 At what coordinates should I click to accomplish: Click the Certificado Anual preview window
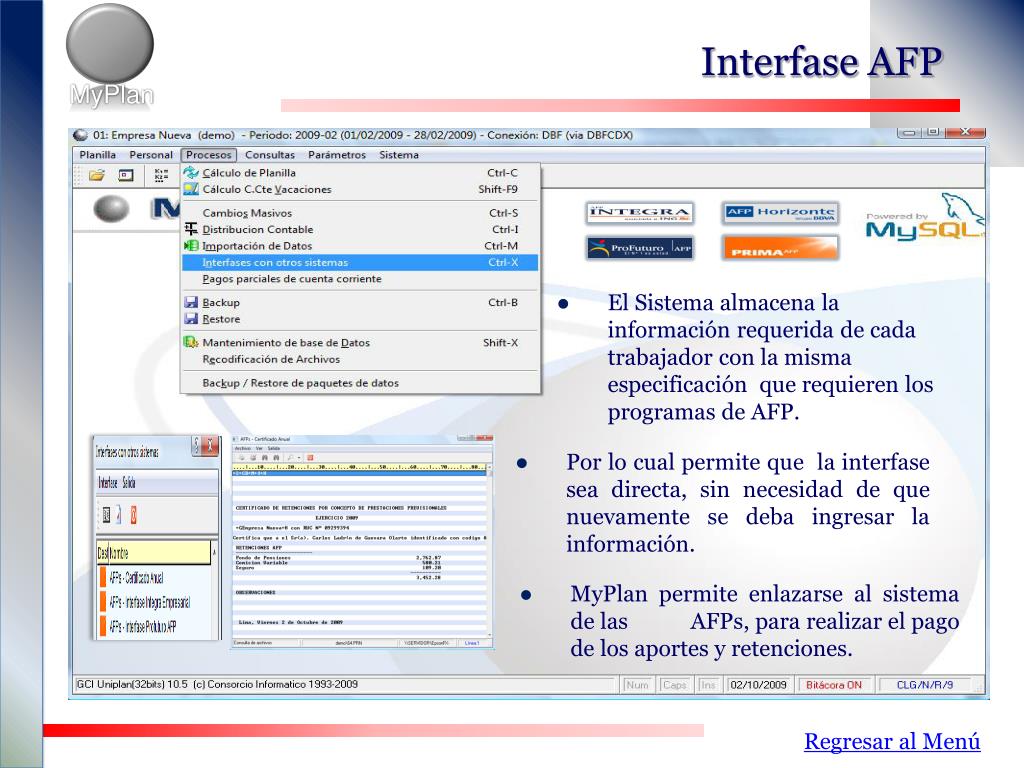pyautogui.click(x=362, y=541)
